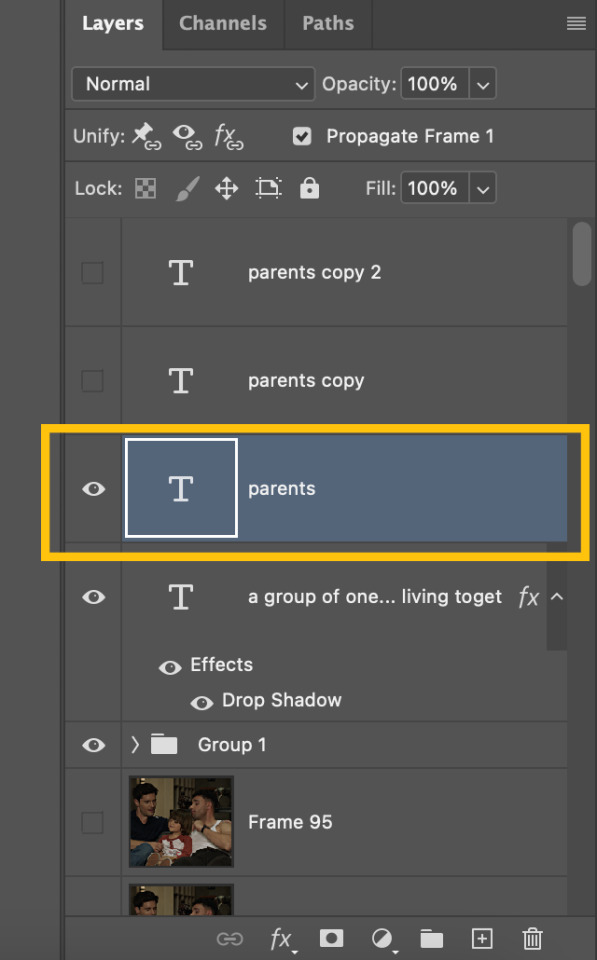
Task: Click the lock all padlock icon
Action: (309, 188)
